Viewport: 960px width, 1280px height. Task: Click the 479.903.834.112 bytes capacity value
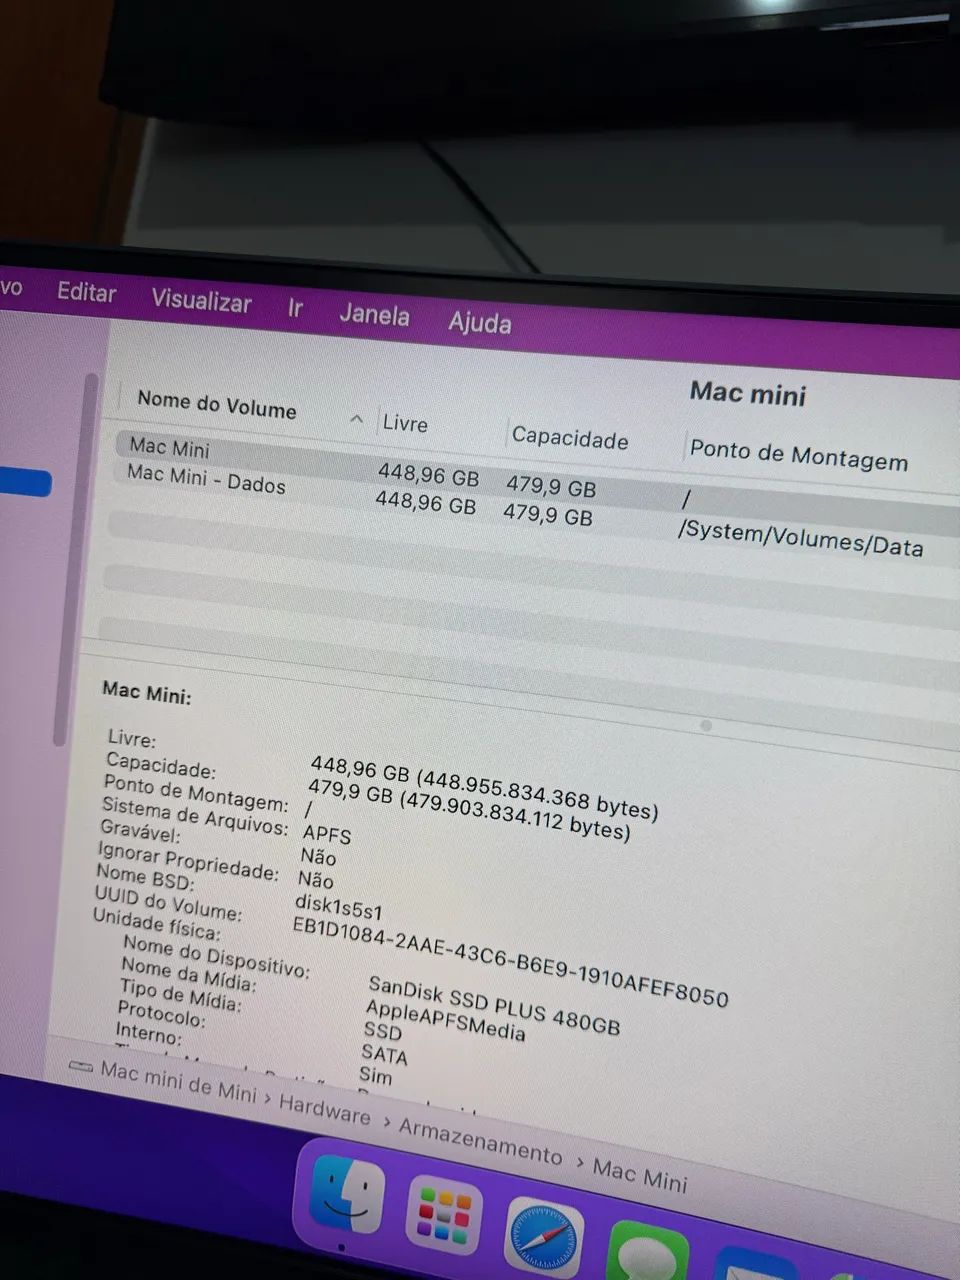point(515,815)
